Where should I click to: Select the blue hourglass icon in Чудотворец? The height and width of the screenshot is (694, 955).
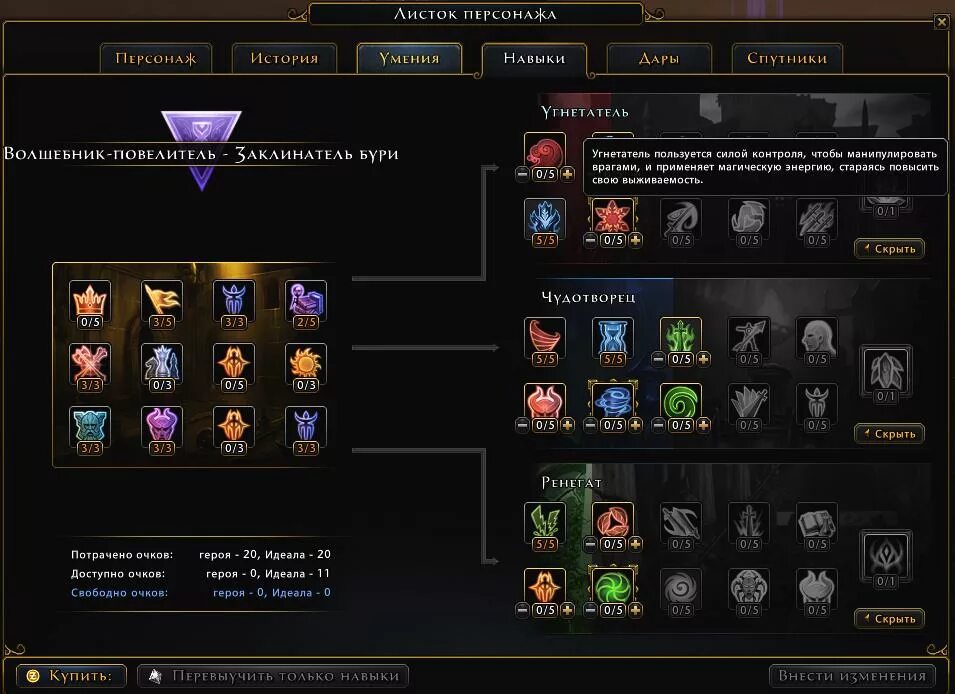click(x=613, y=337)
